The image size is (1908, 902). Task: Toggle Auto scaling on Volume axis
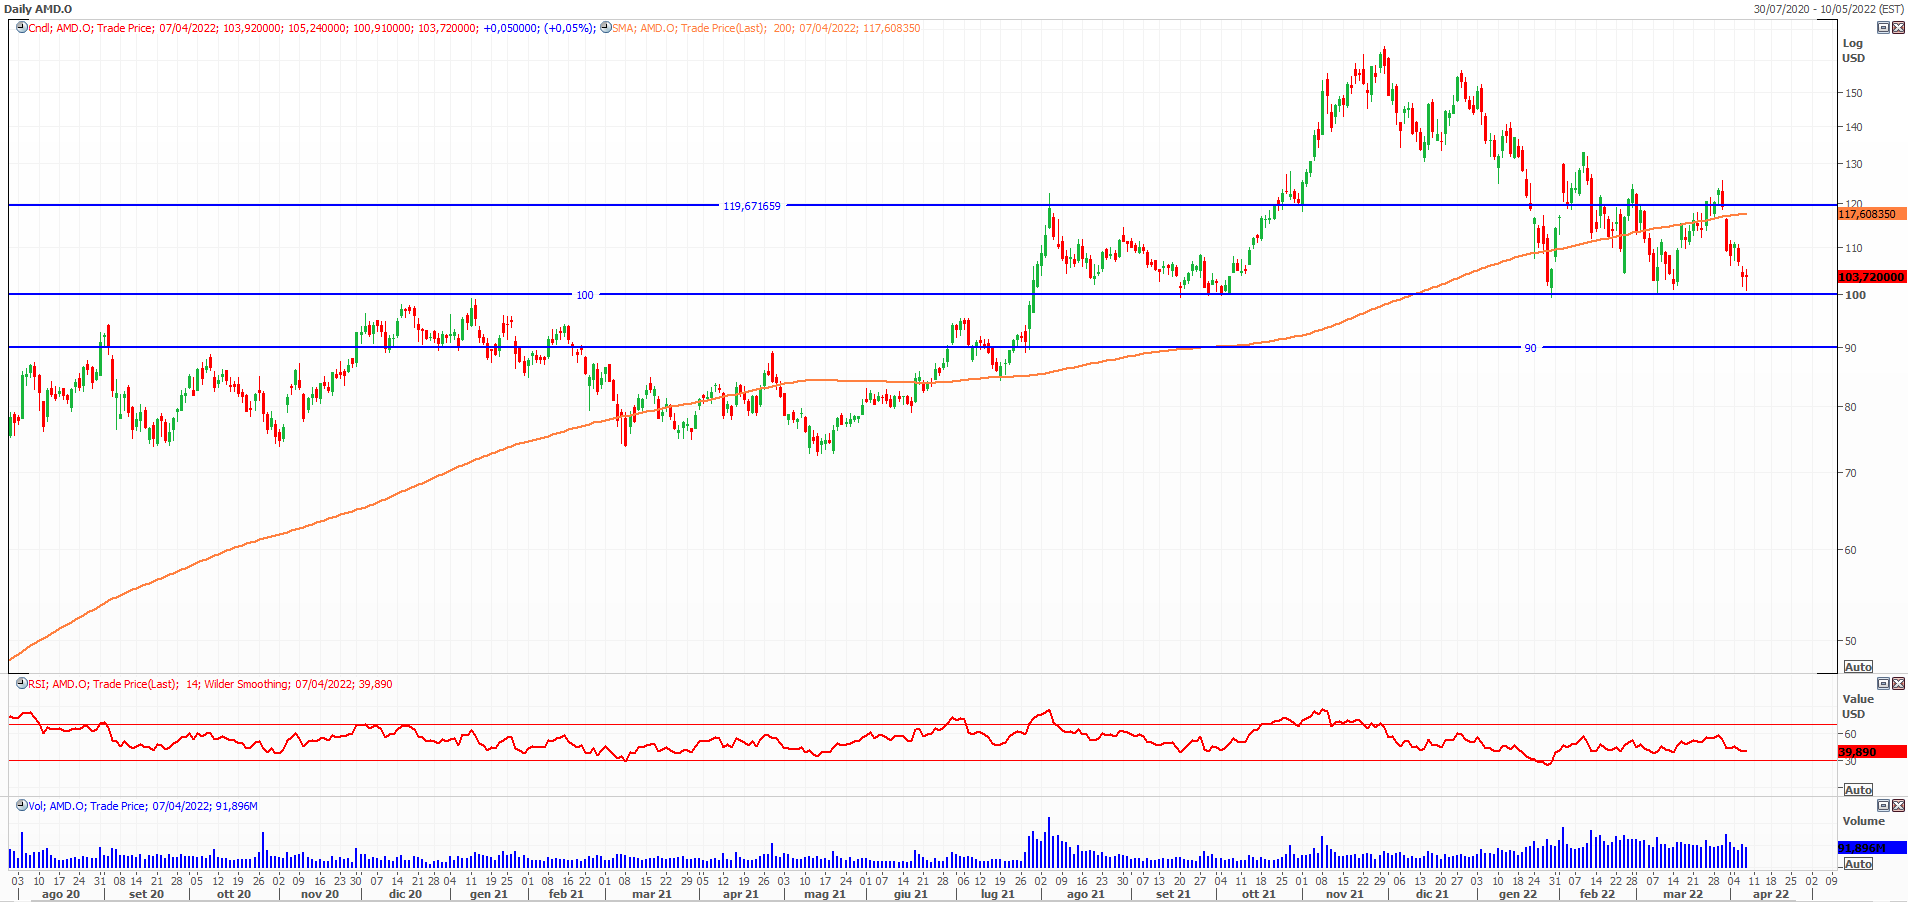(1858, 864)
